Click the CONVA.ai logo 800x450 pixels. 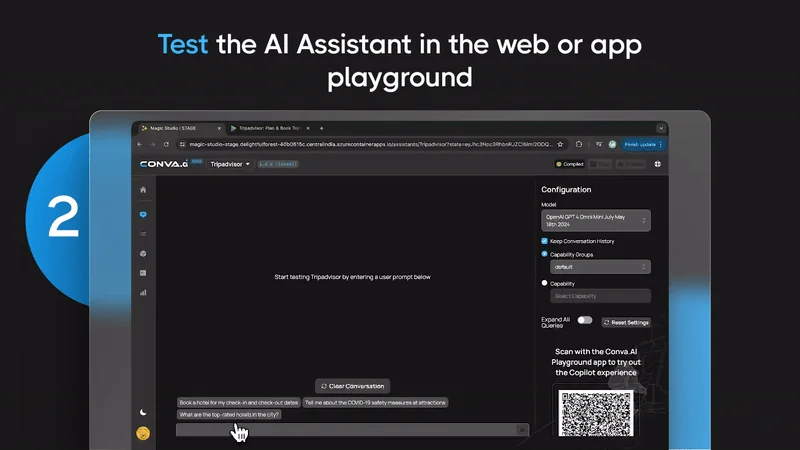click(x=164, y=164)
